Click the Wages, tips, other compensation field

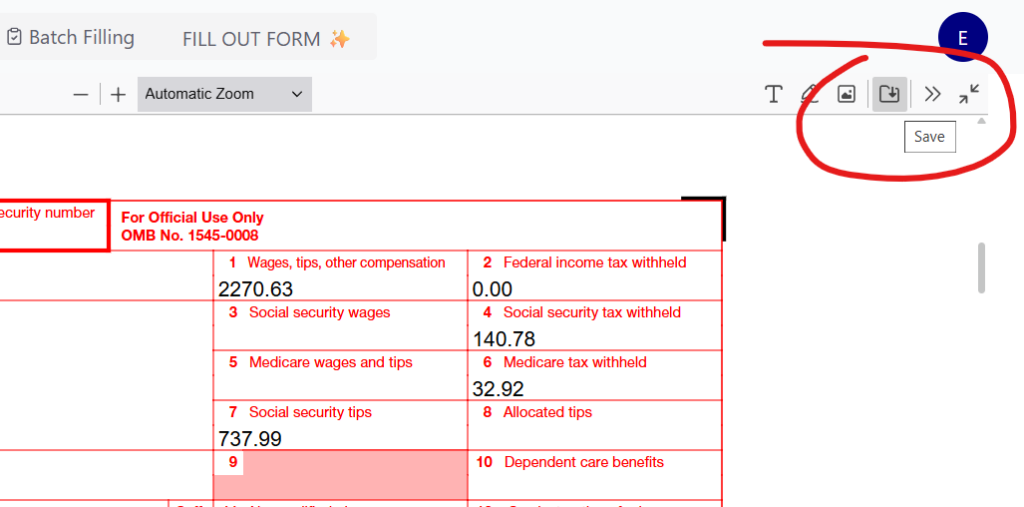pyautogui.click(x=340, y=288)
